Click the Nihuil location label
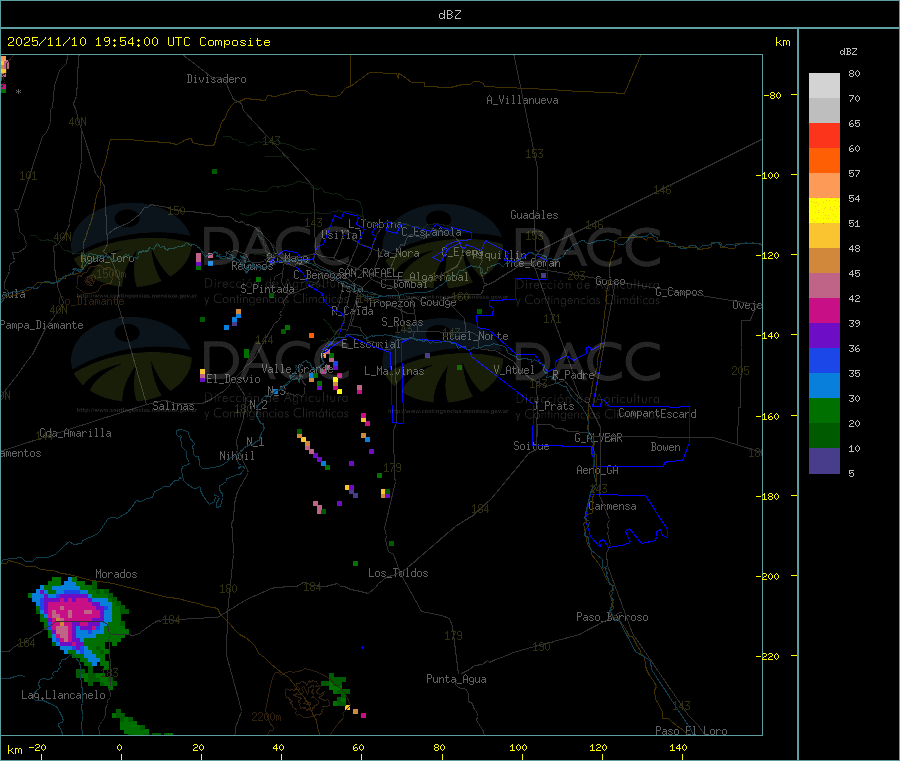 coord(236,456)
